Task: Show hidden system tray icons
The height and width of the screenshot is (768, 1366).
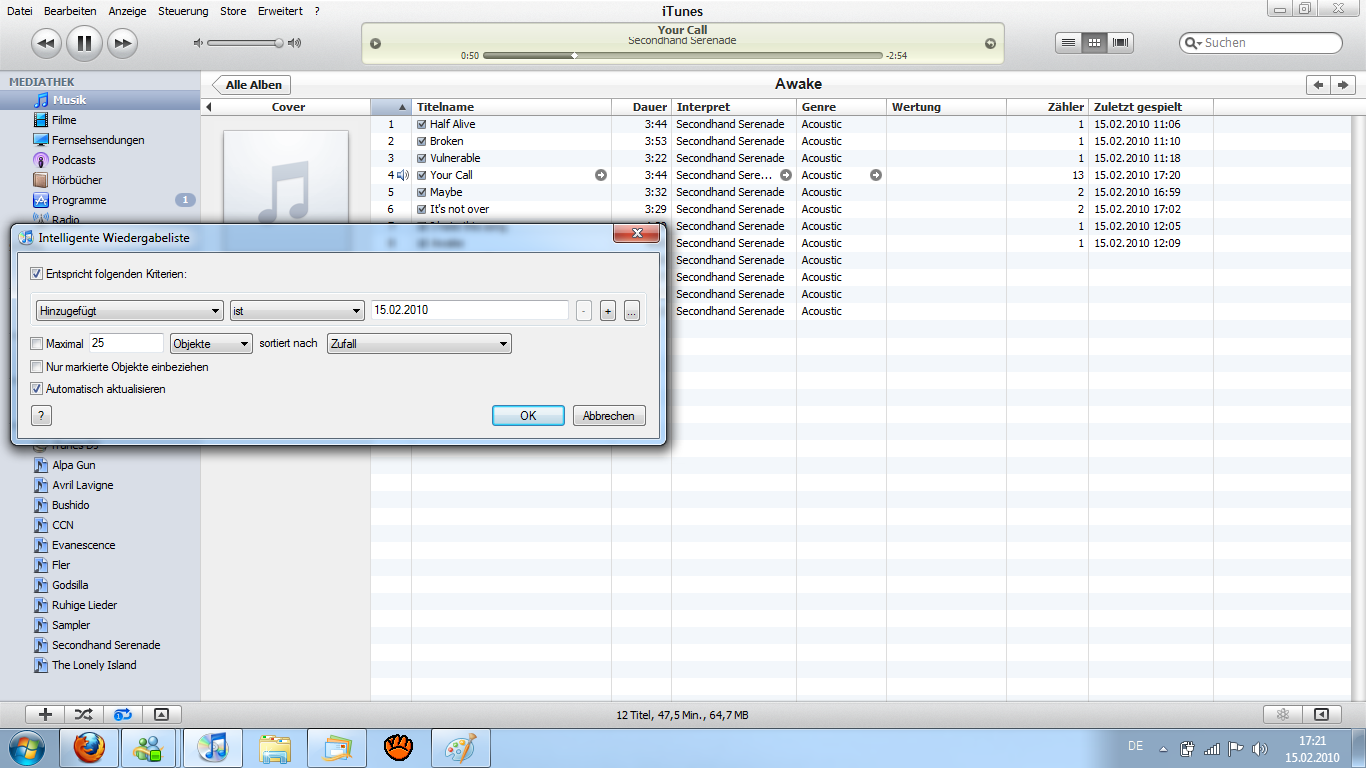Action: [1163, 748]
